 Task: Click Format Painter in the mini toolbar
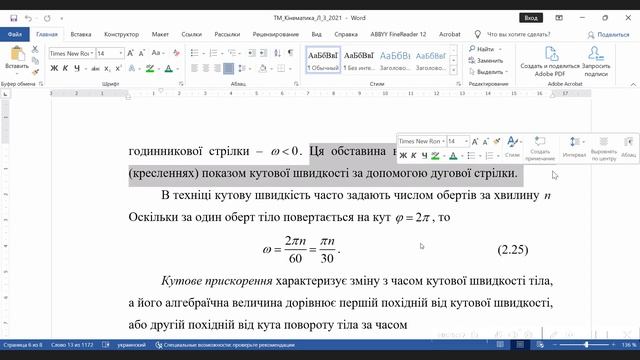(x=496, y=141)
